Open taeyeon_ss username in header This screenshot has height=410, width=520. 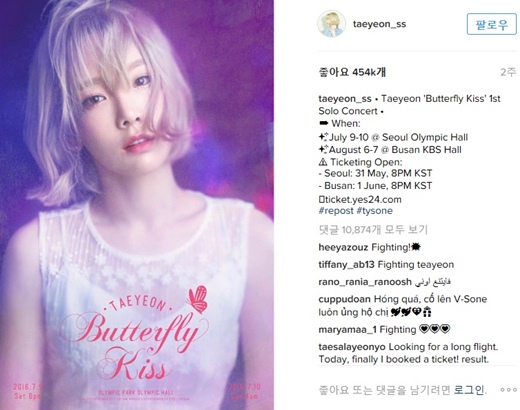pyautogui.click(x=379, y=24)
